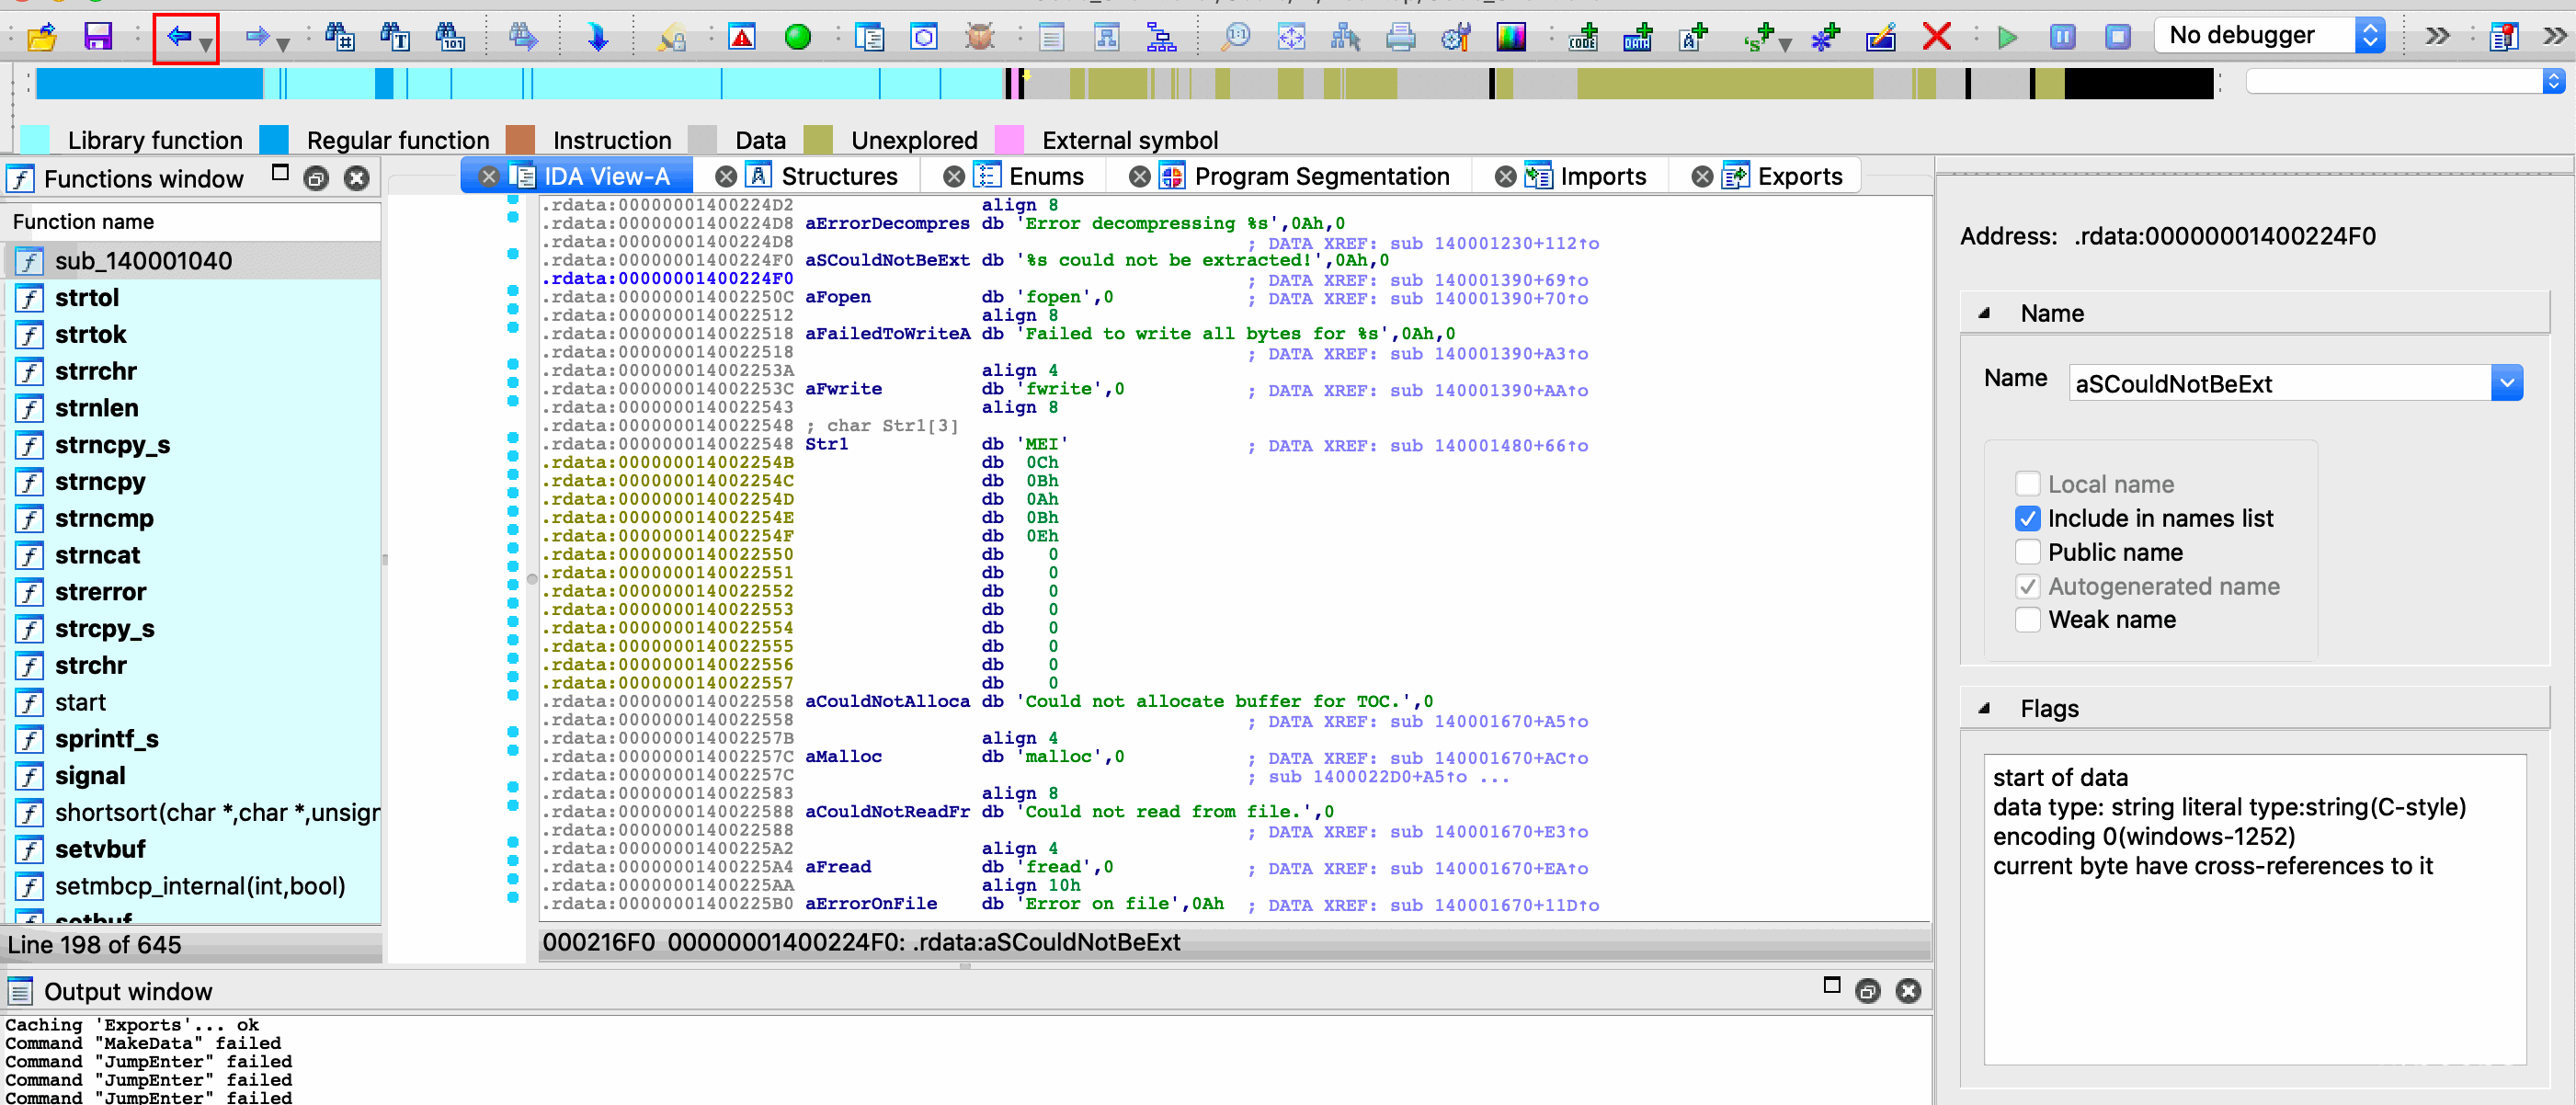Click the blue down-curved jump arrow

point(597,37)
